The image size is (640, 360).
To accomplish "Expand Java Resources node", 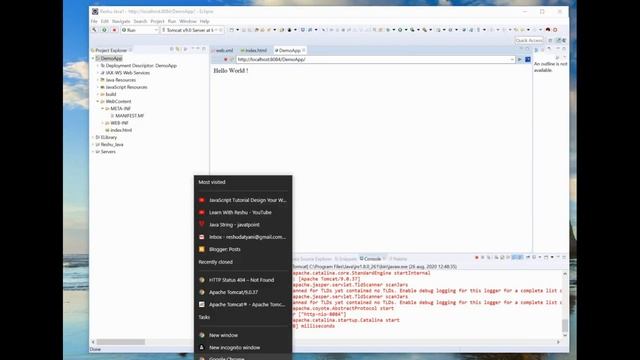I will pyautogui.click(x=98, y=80).
